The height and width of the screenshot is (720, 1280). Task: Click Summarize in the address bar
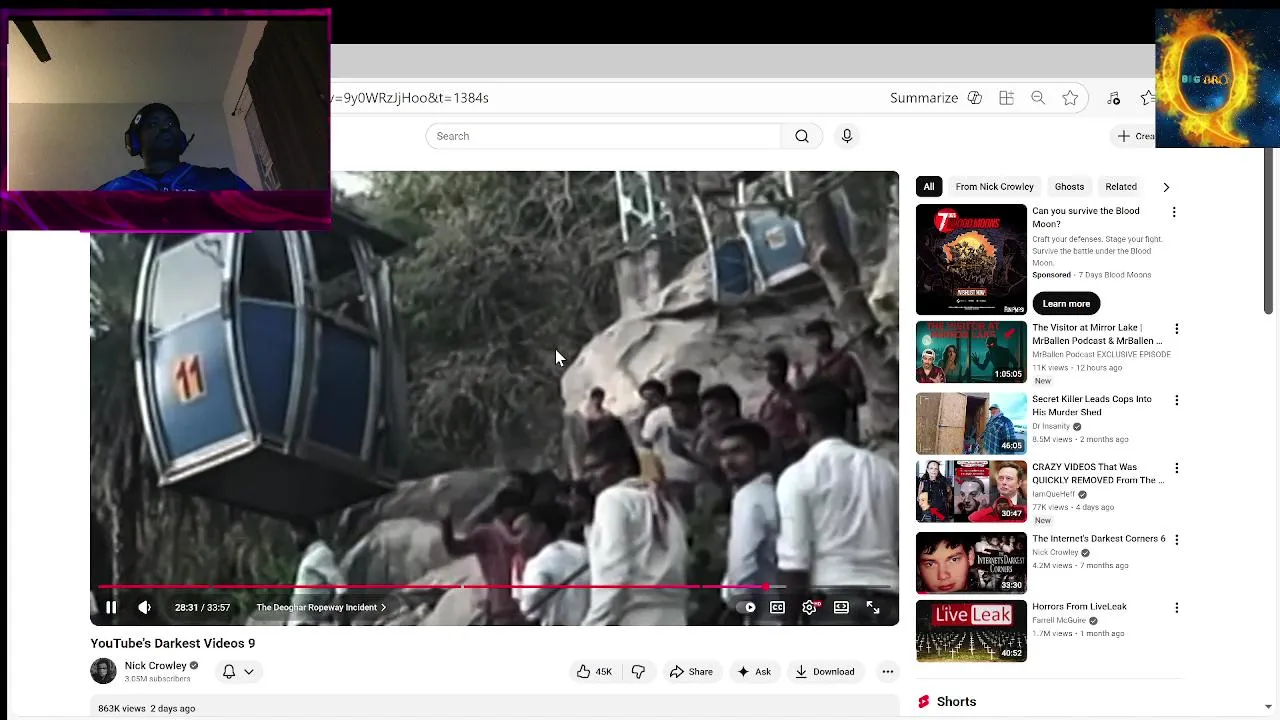(924, 98)
